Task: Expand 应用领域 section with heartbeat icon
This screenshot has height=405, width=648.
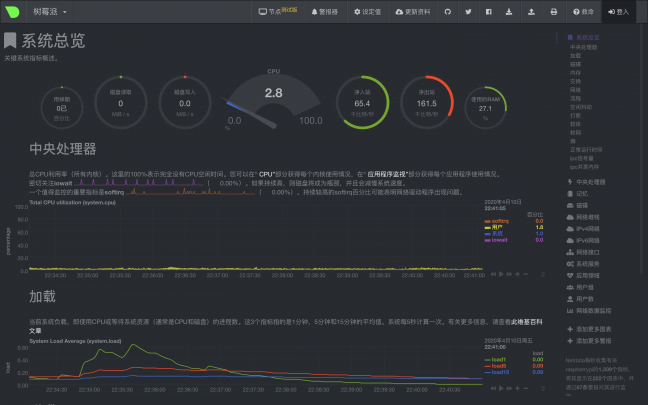Action: coord(583,275)
